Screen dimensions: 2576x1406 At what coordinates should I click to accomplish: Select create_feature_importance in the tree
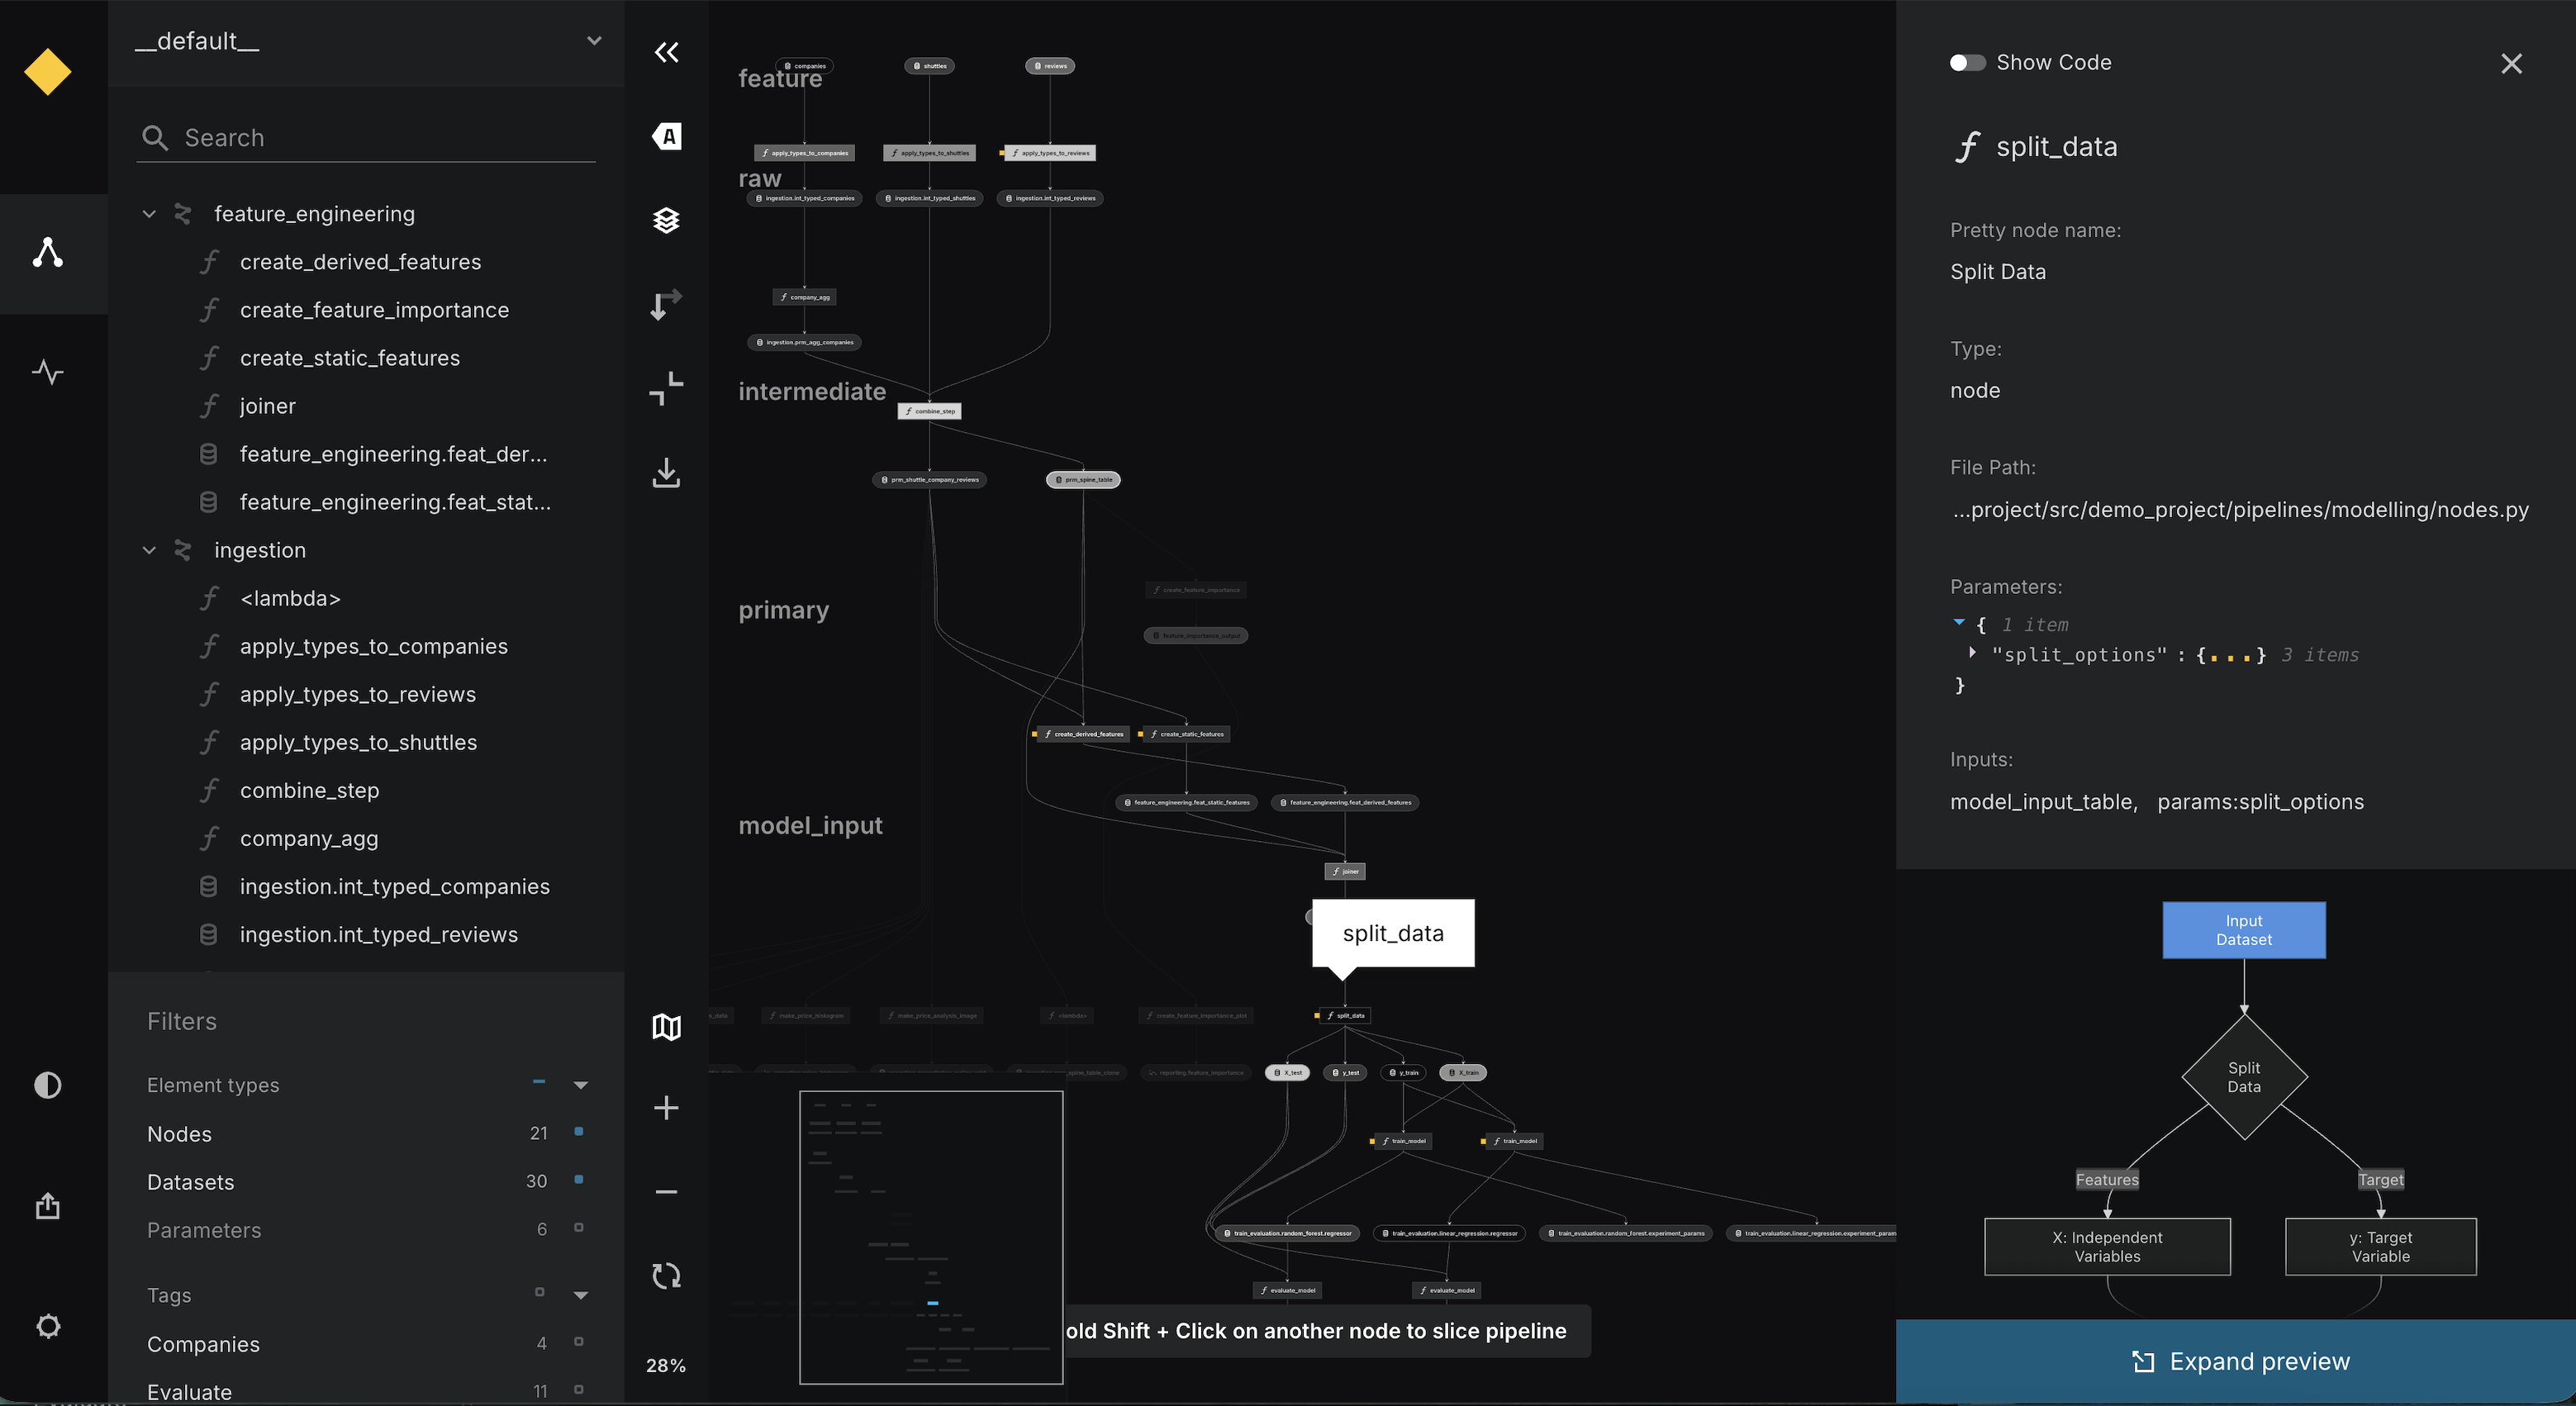[375, 310]
